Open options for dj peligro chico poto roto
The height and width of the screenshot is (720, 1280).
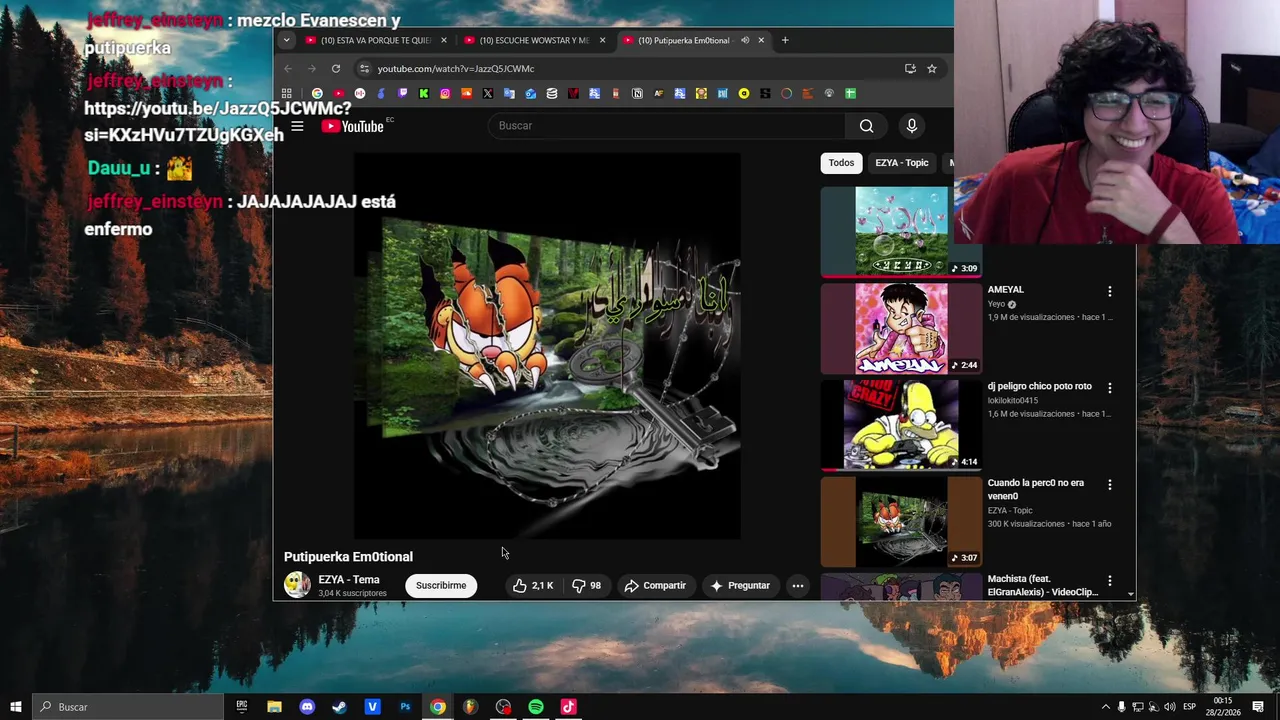tap(1109, 388)
